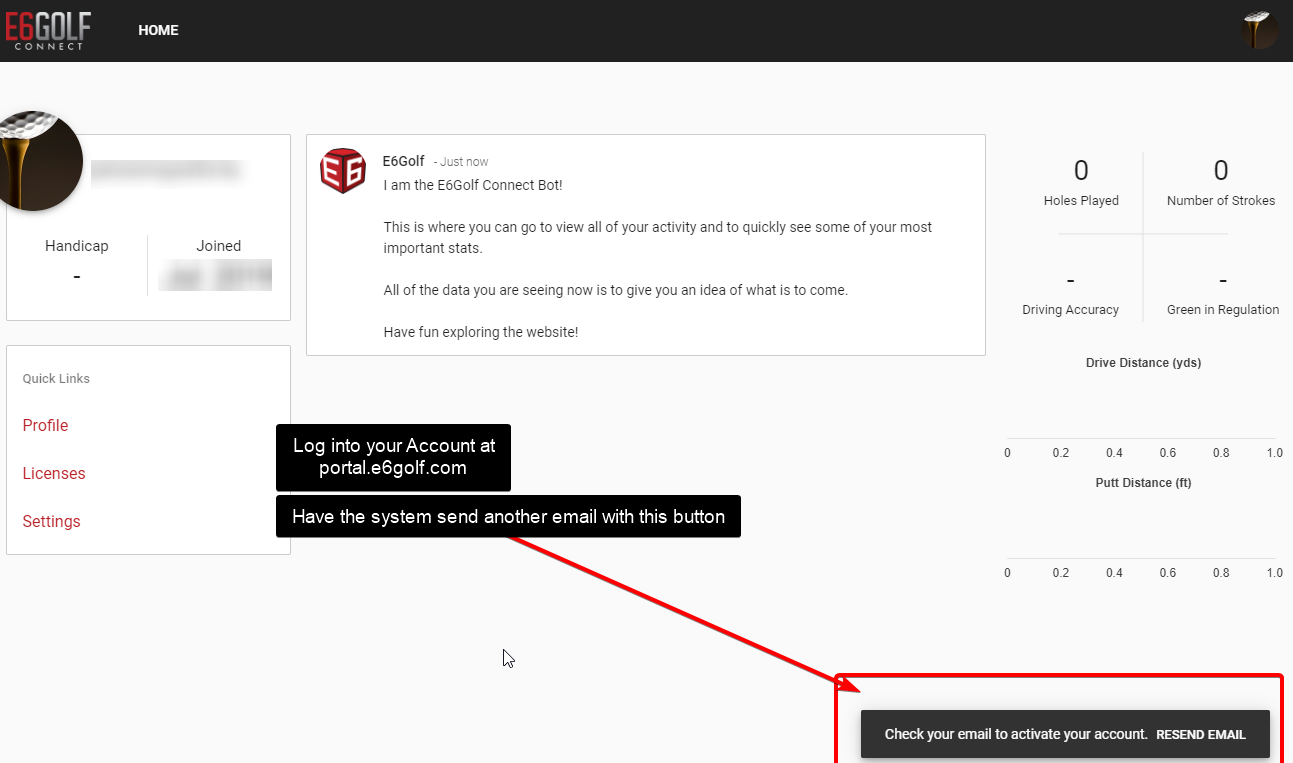Click the E6Golf author name in the post
1293x763 pixels.
(403, 161)
